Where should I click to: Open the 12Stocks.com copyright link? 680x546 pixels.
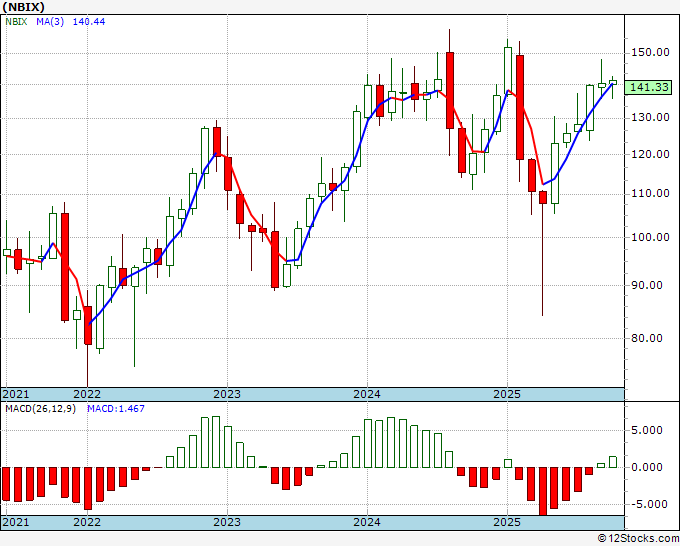click(x=638, y=539)
